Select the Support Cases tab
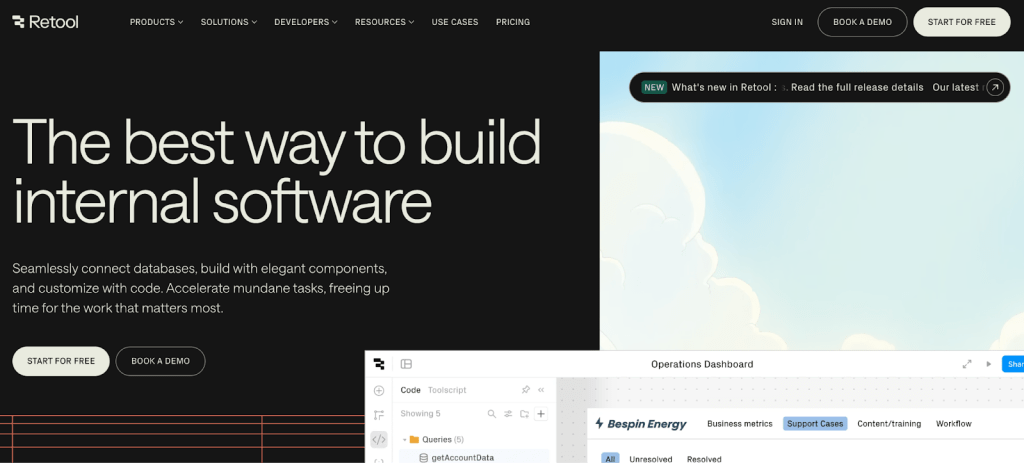Image resolution: width=1024 pixels, height=463 pixels. click(x=815, y=424)
